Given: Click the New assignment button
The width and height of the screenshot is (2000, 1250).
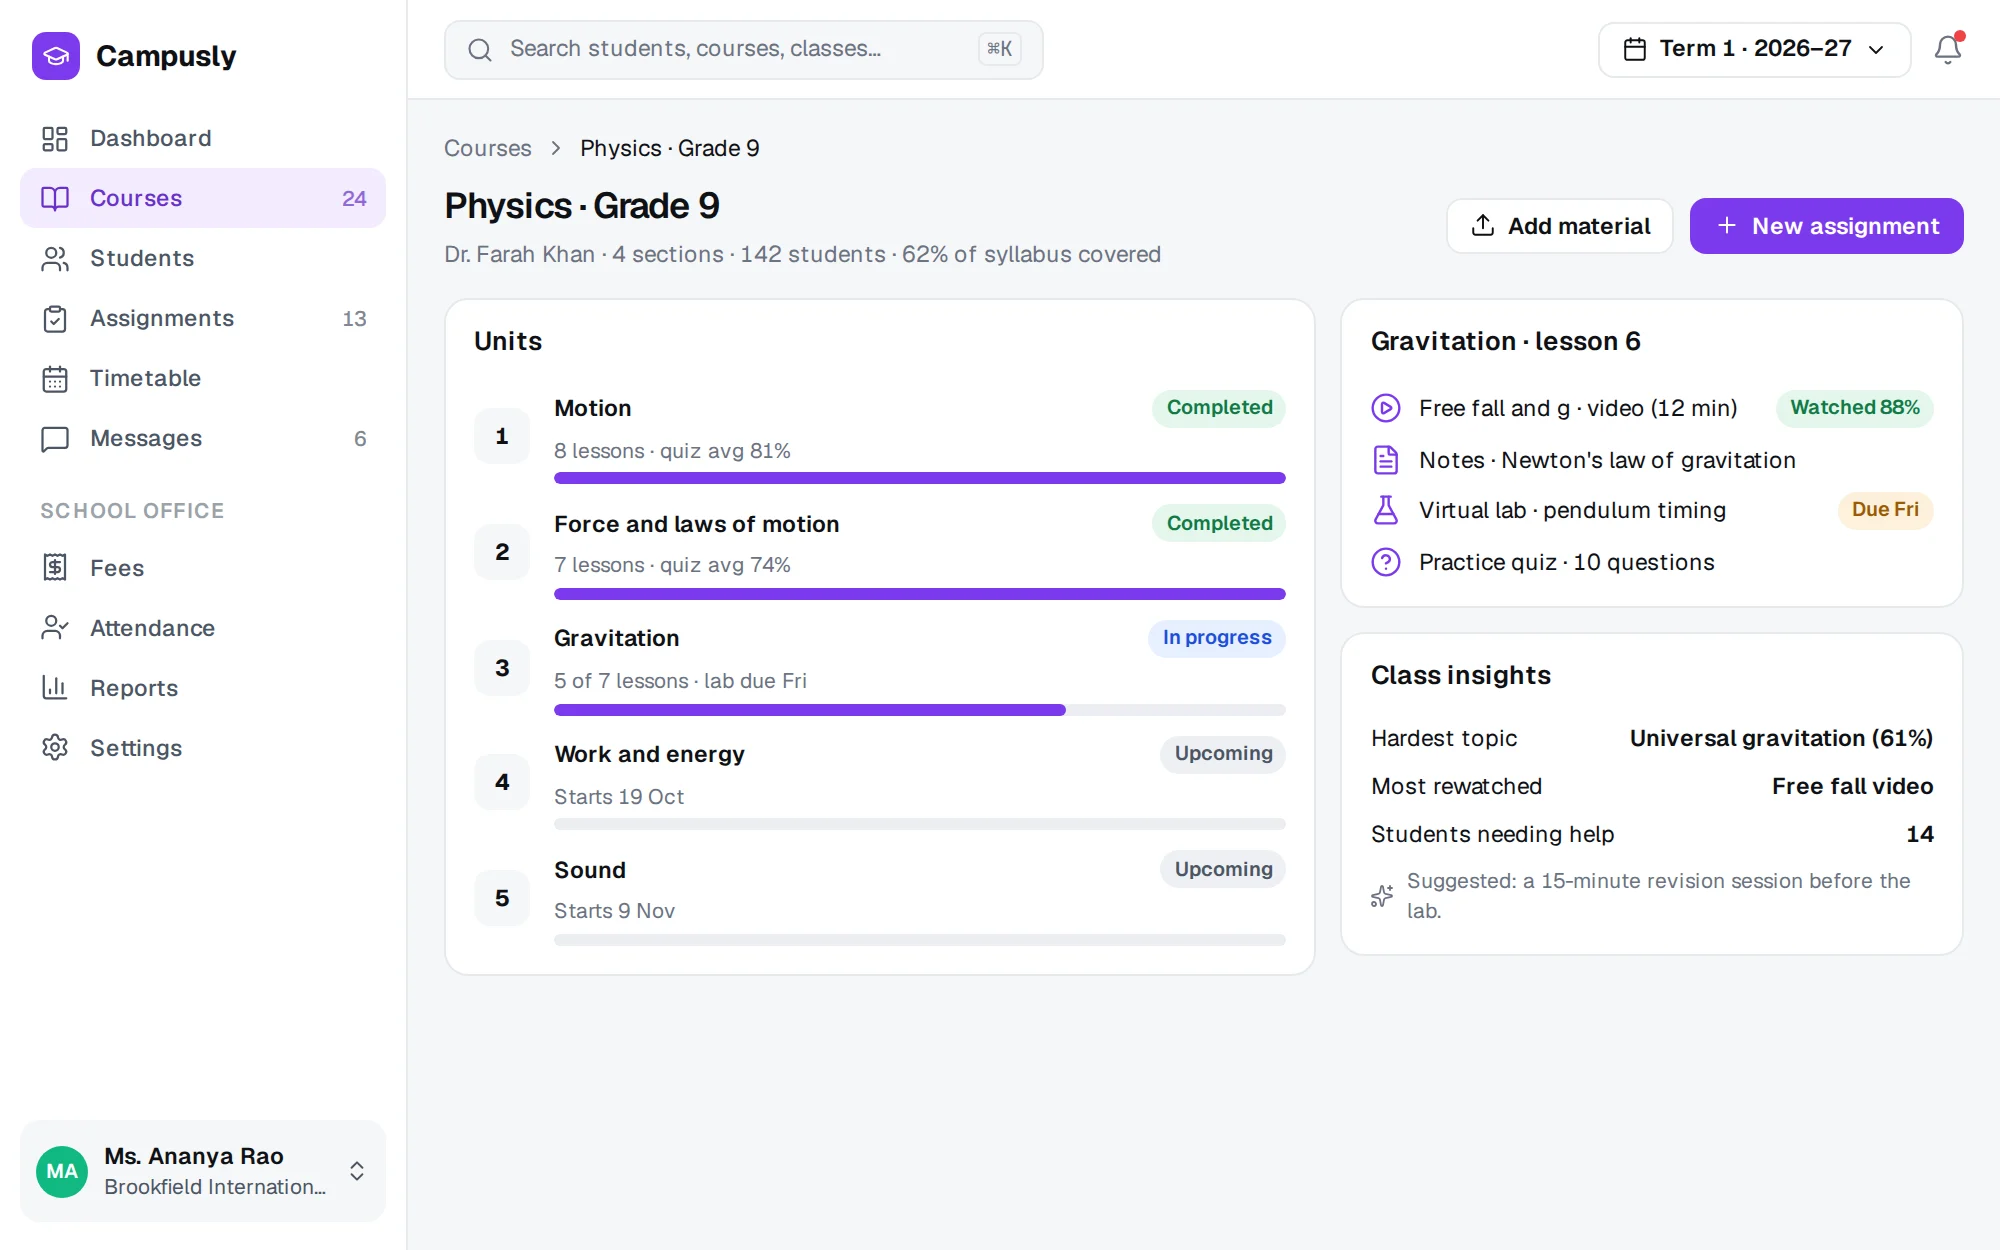Looking at the screenshot, I should [1826, 226].
